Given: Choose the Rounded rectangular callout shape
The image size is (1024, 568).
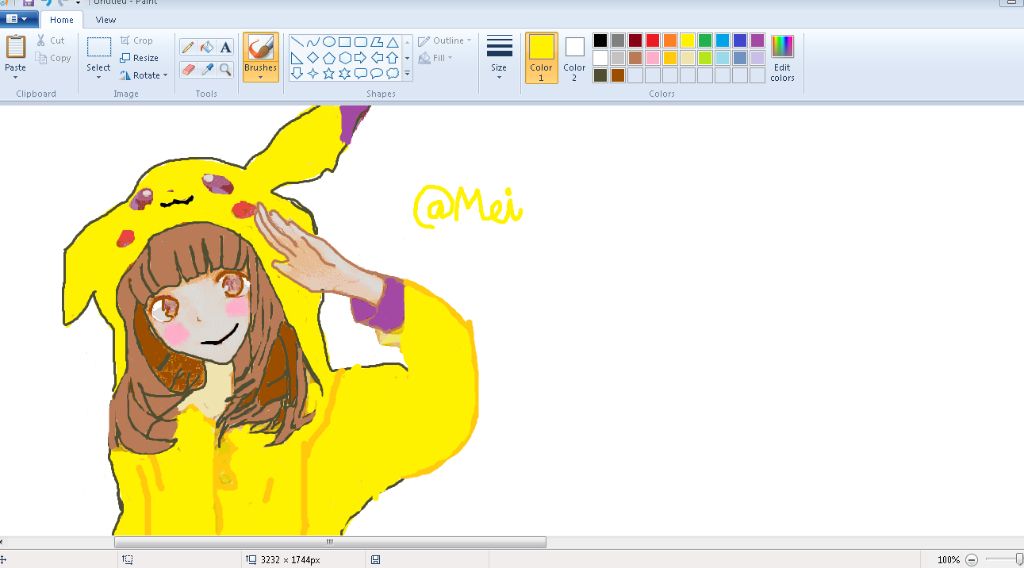Looking at the screenshot, I should click(360, 73).
